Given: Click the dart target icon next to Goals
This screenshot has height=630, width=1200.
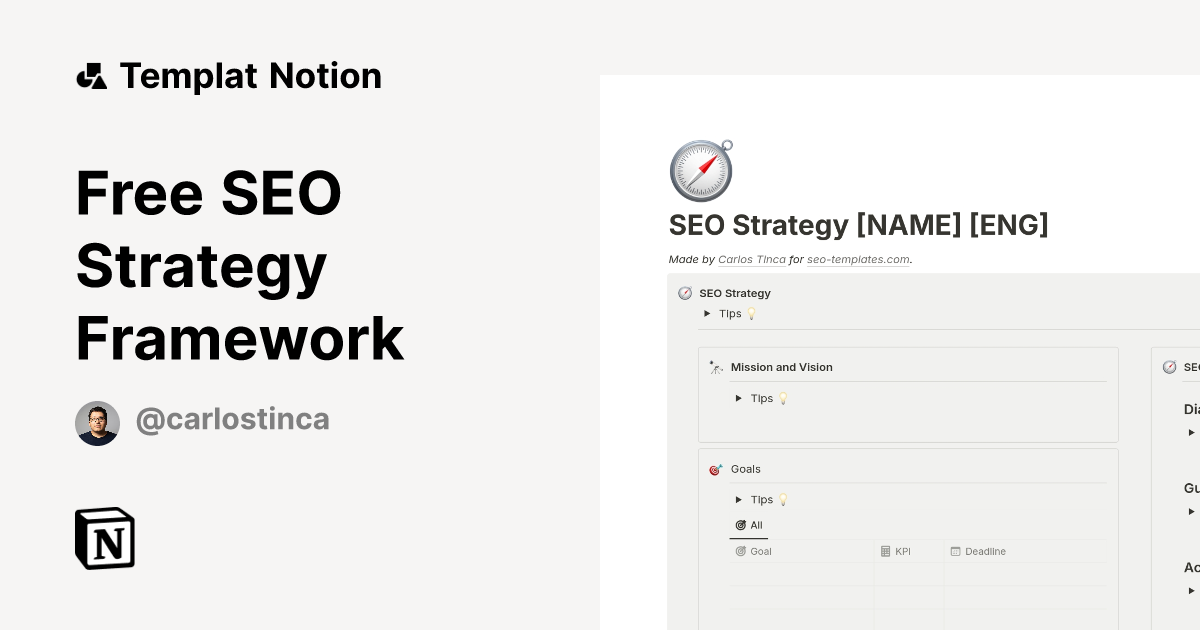Looking at the screenshot, I should pos(715,469).
